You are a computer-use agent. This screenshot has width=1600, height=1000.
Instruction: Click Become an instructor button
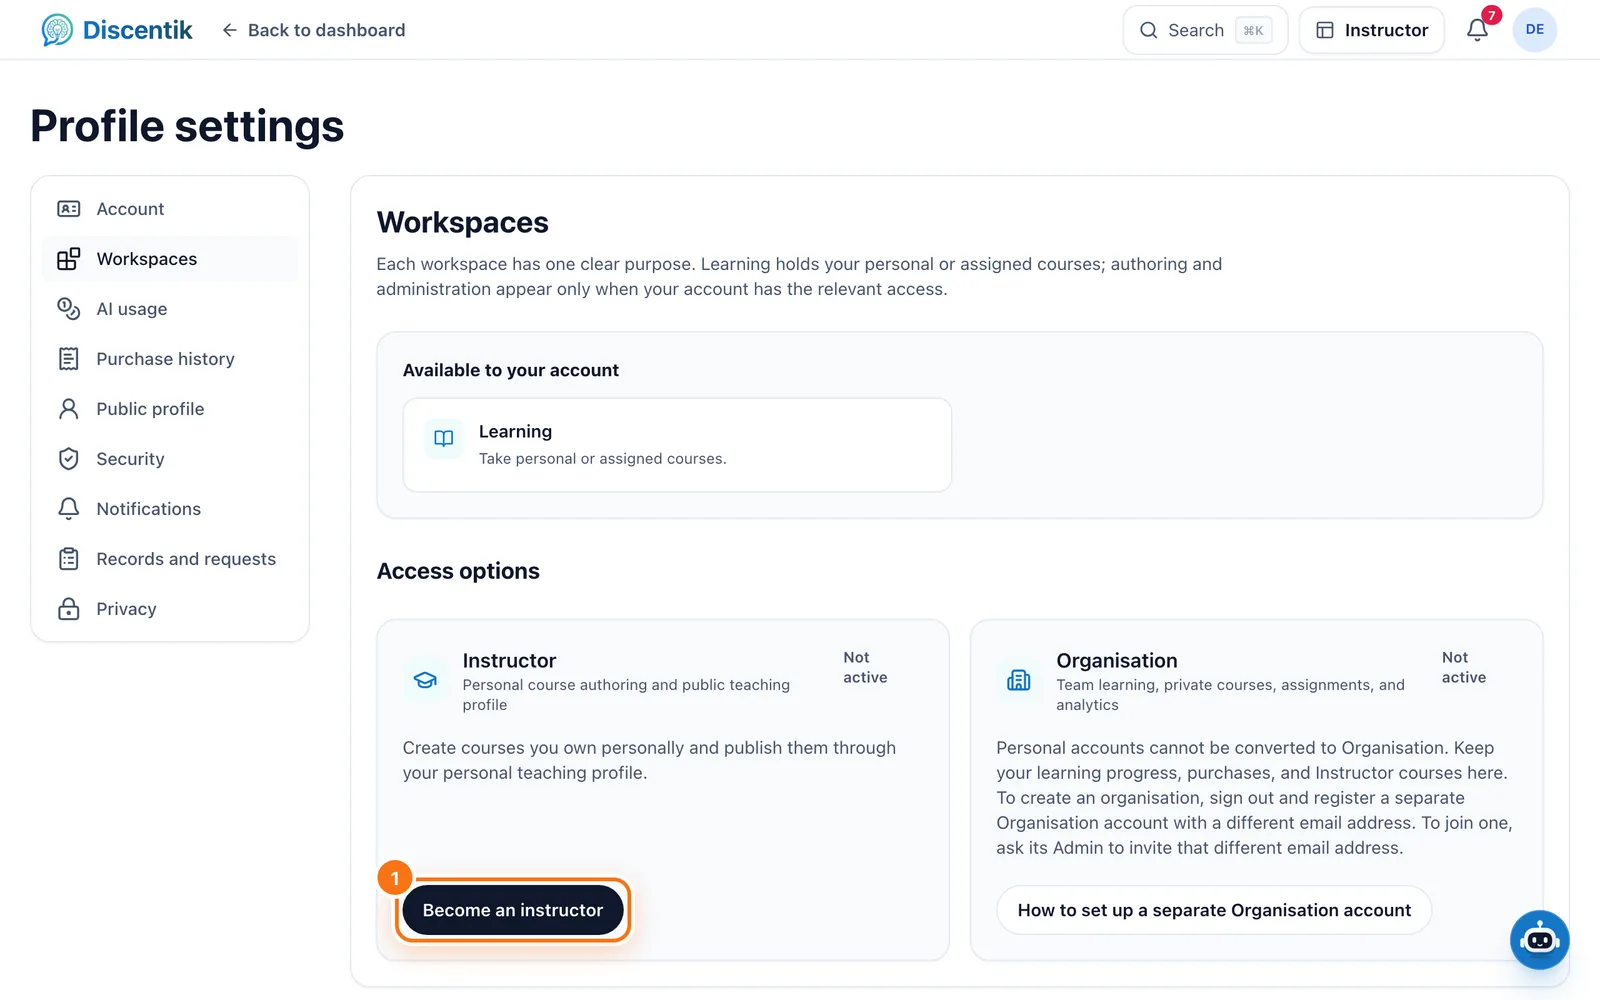513,910
